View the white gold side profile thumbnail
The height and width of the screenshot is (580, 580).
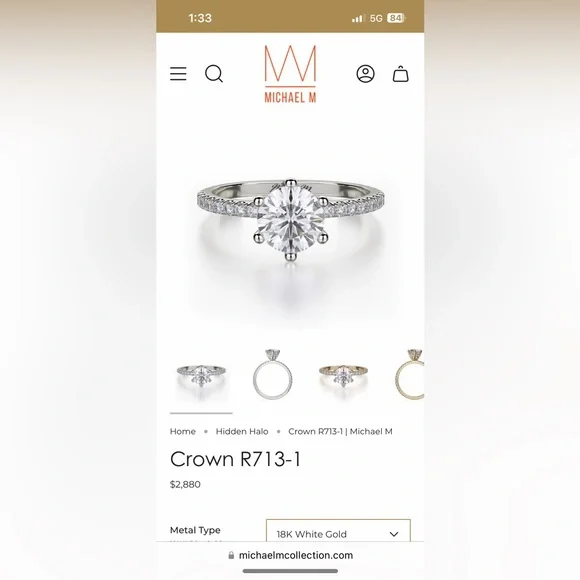(x=273, y=374)
